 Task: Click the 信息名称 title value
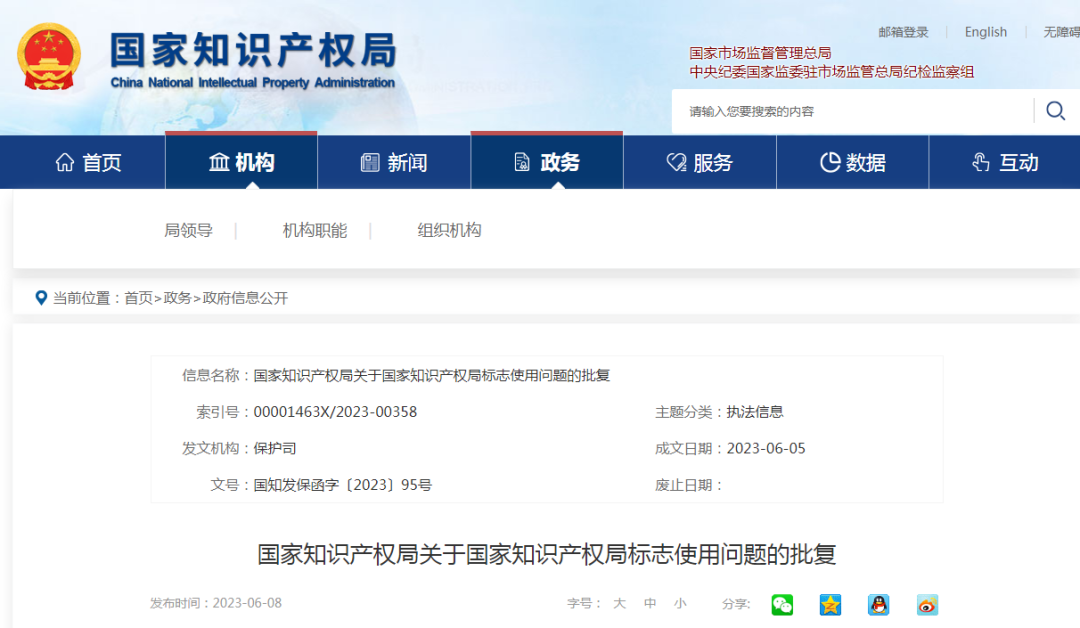[x=432, y=375]
